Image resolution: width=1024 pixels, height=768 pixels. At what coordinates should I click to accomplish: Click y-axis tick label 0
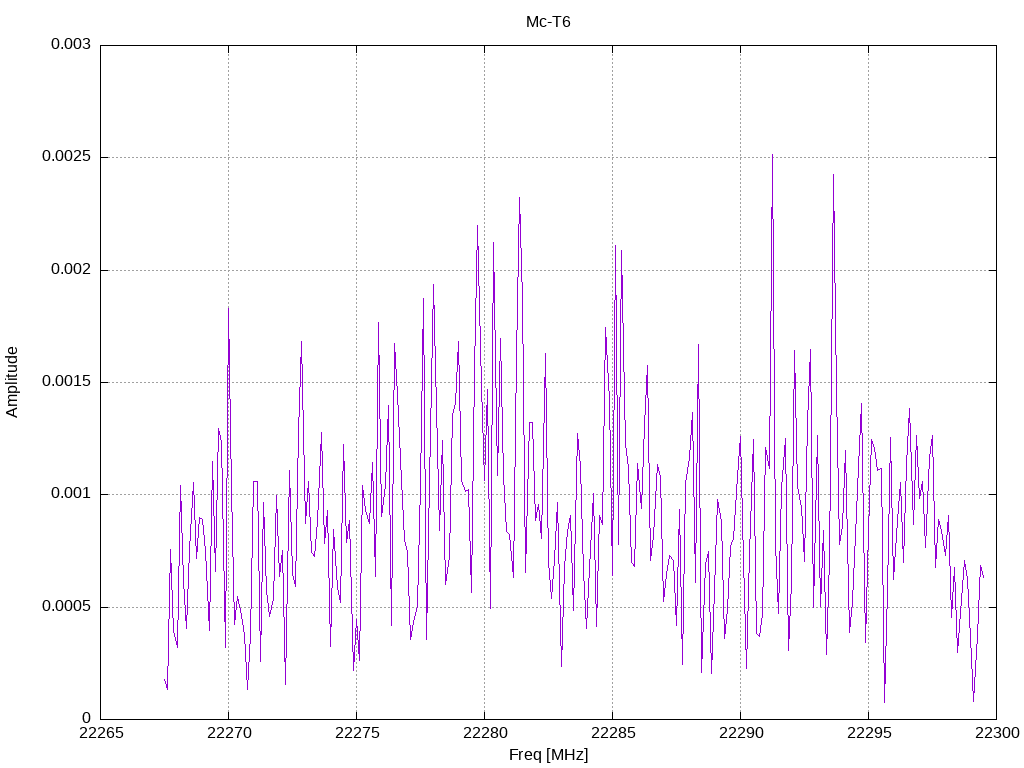[86, 718]
